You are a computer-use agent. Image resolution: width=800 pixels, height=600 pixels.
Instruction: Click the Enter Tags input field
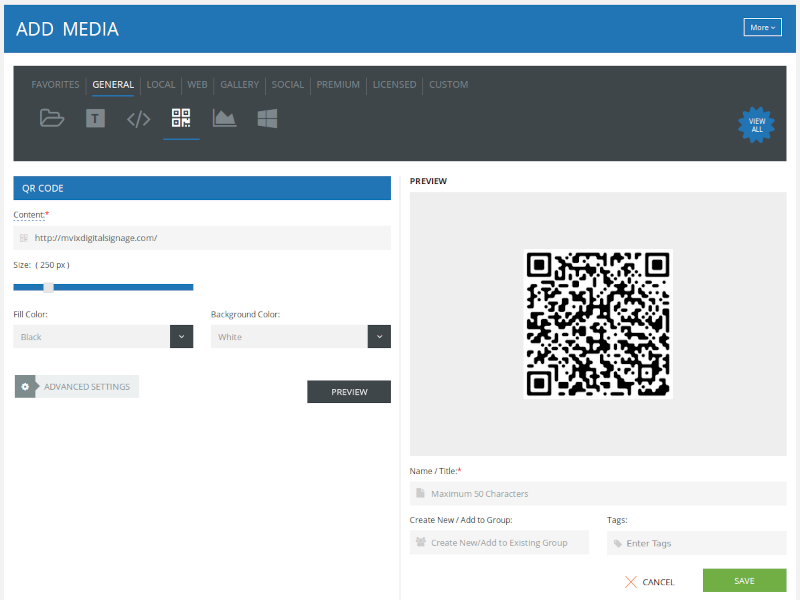pyautogui.click(x=696, y=543)
